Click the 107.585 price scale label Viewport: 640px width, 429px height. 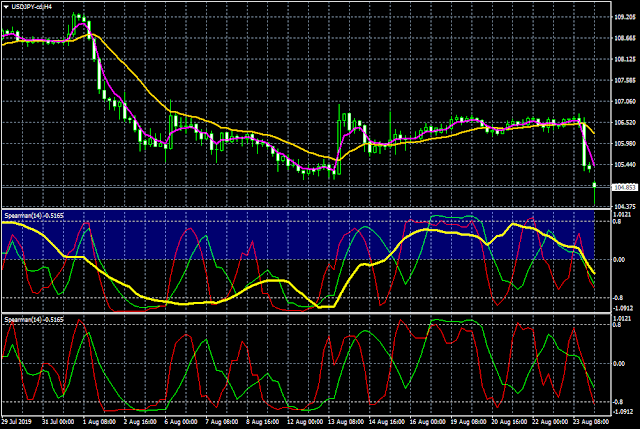(x=625, y=80)
